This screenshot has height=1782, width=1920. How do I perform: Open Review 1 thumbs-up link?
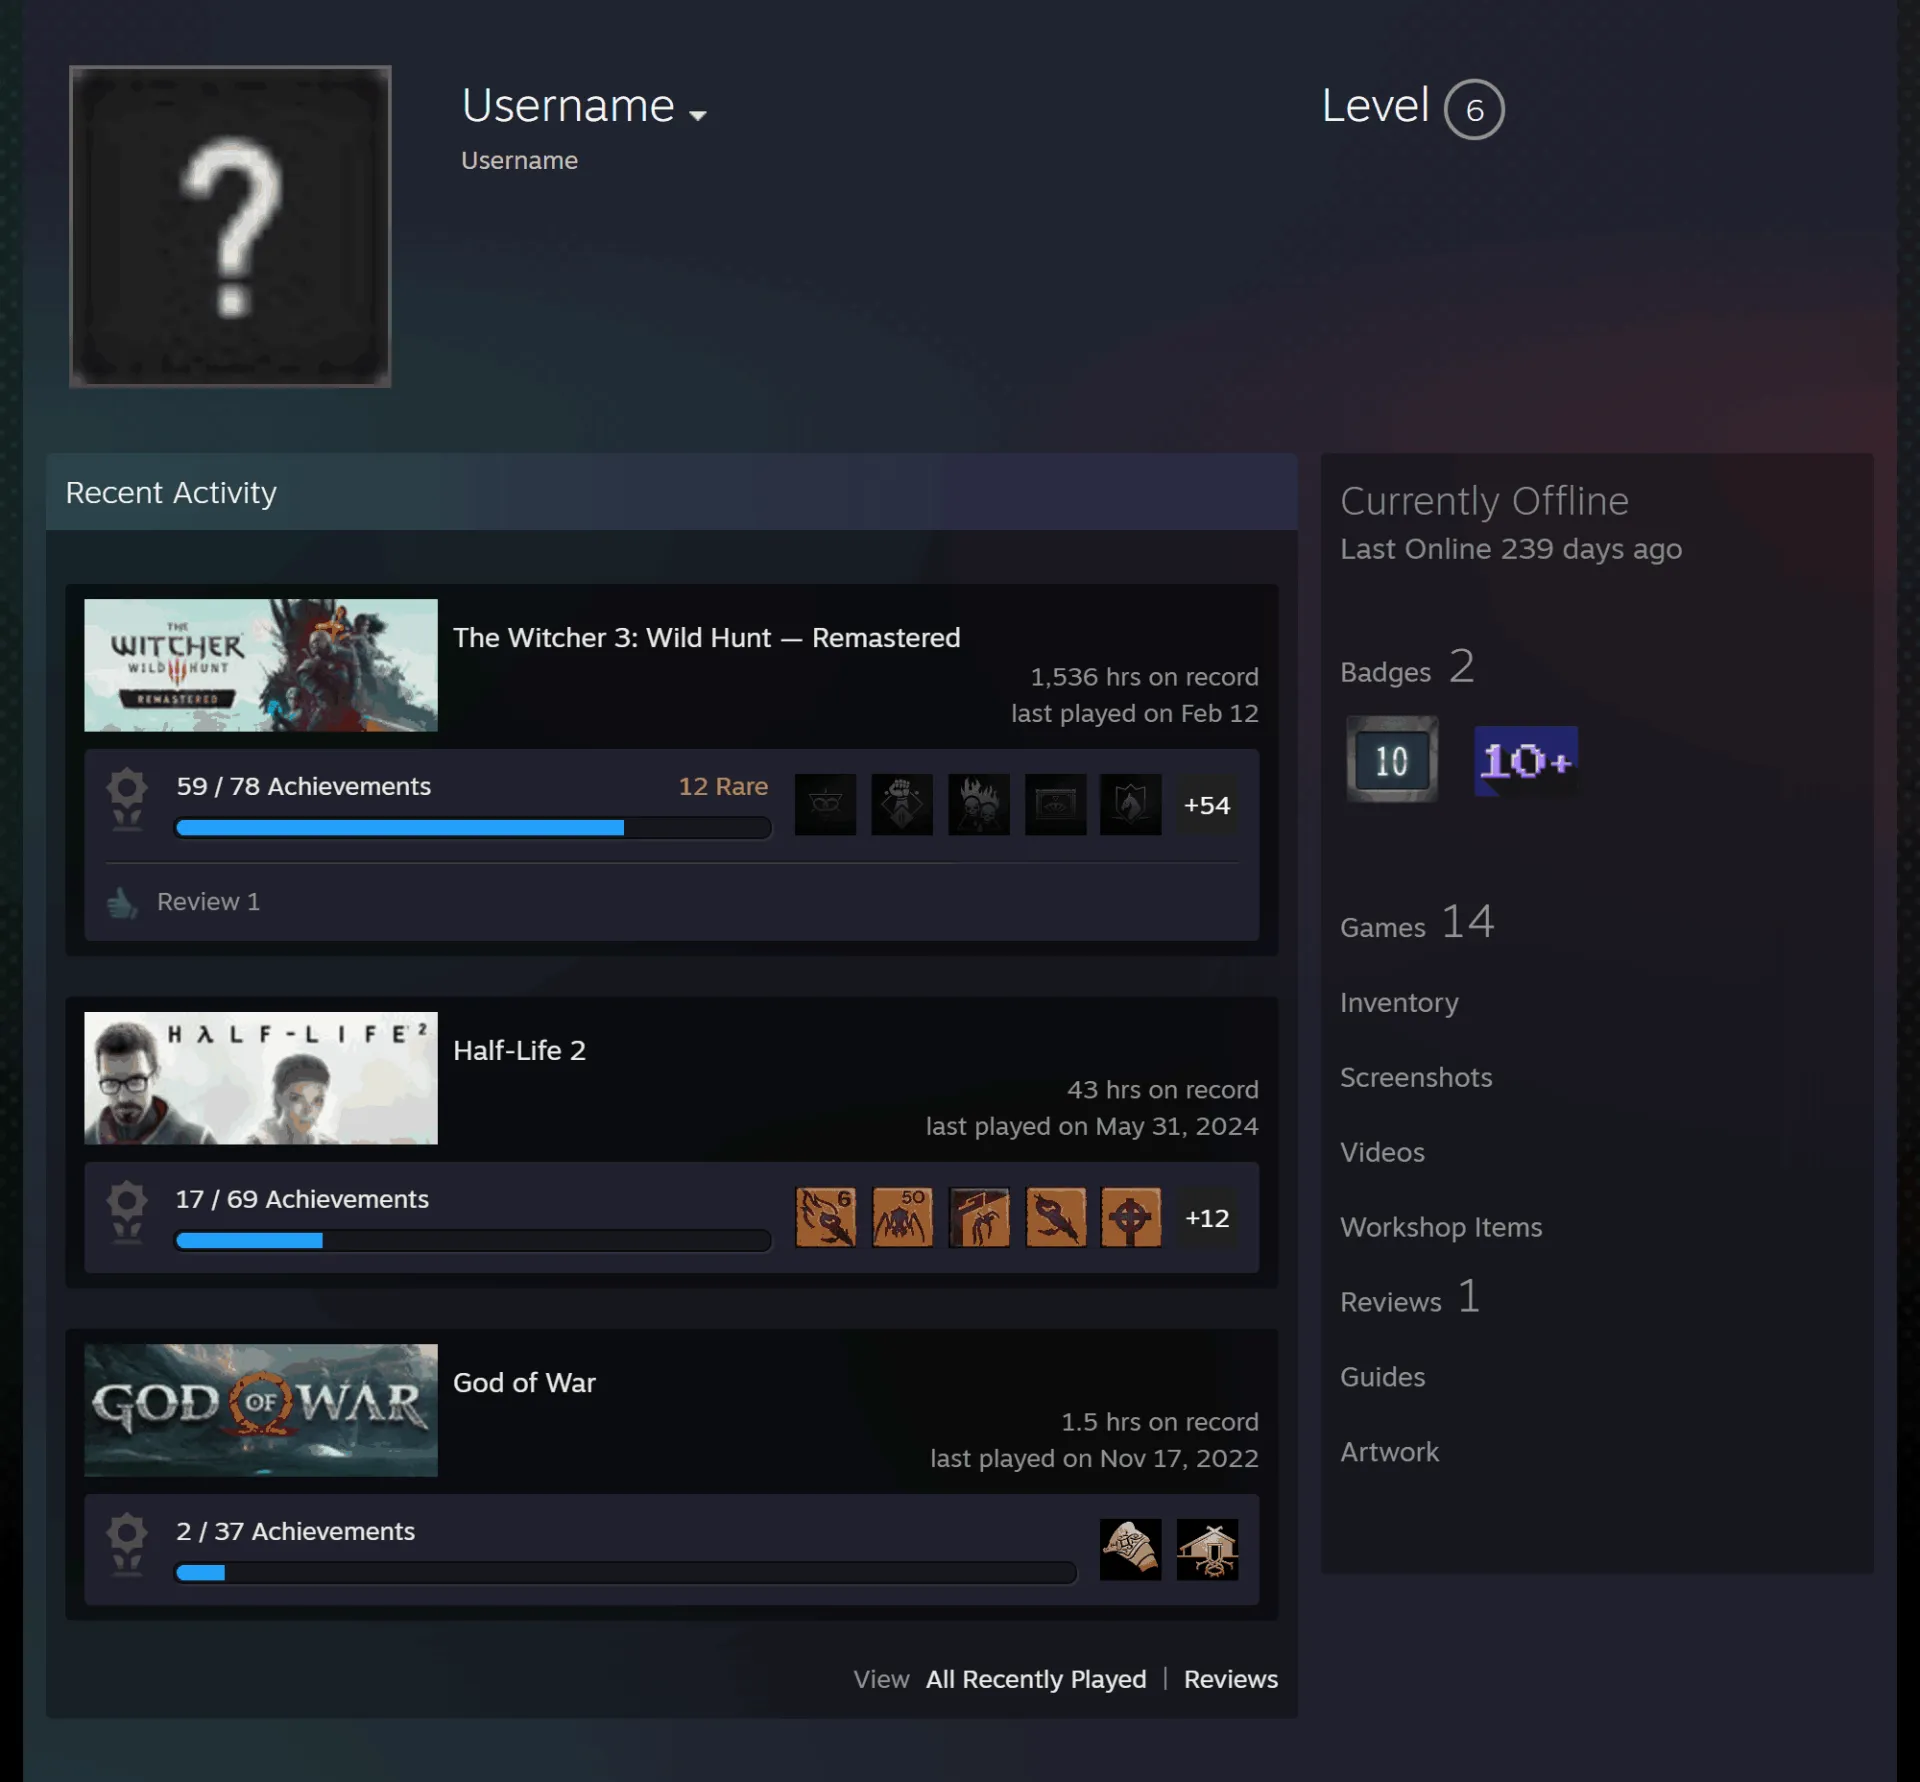(x=184, y=902)
